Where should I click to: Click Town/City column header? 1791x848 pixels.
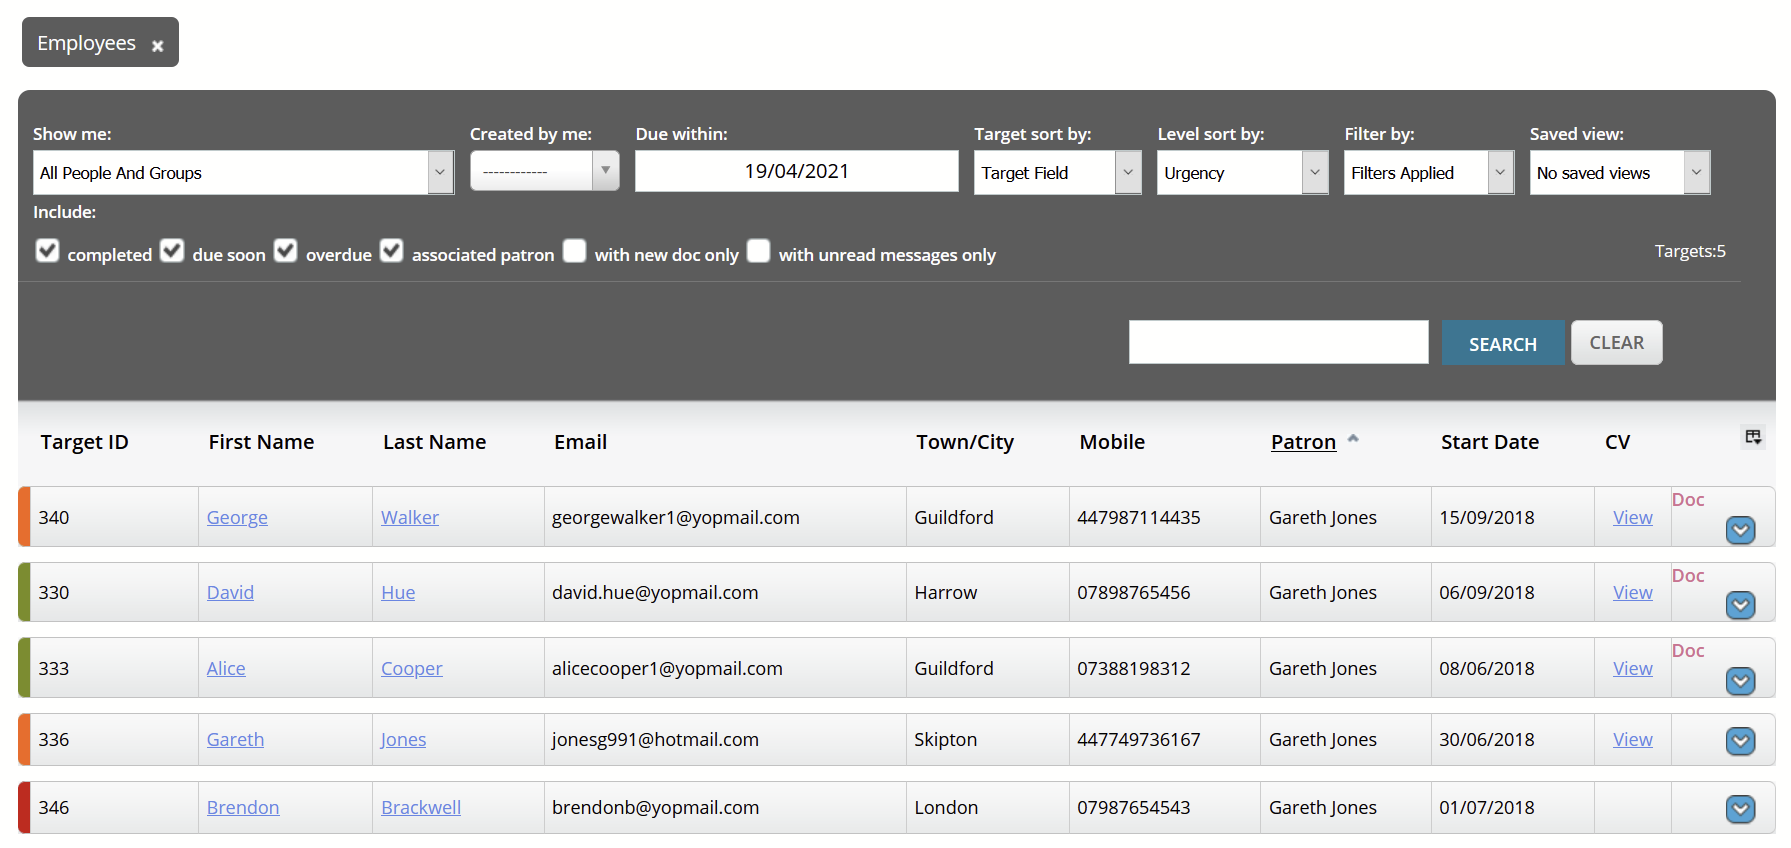pos(964,442)
